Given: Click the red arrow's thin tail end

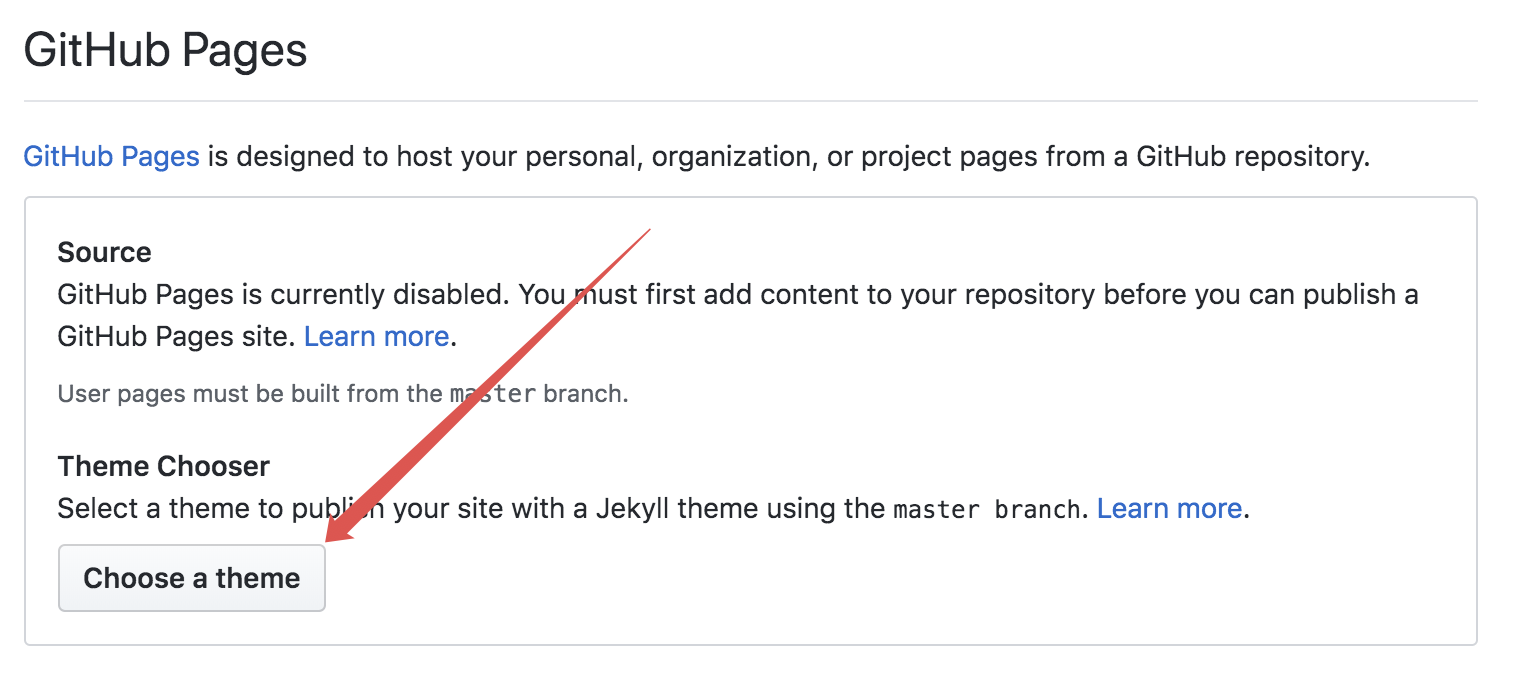Looking at the screenshot, I should pyautogui.click(x=649, y=230).
